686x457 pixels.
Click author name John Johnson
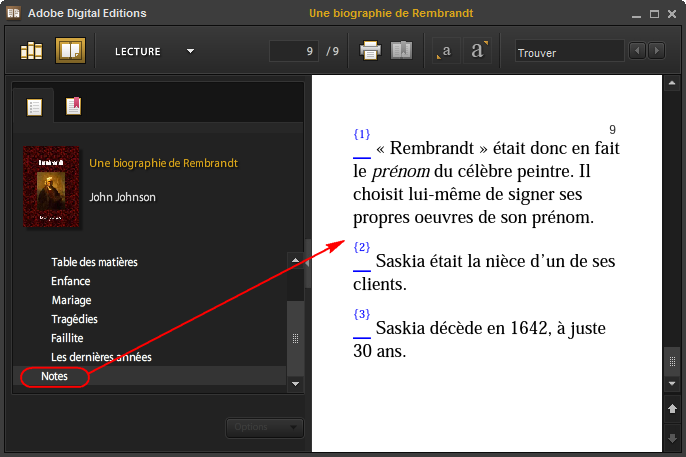tap(122, 197)
